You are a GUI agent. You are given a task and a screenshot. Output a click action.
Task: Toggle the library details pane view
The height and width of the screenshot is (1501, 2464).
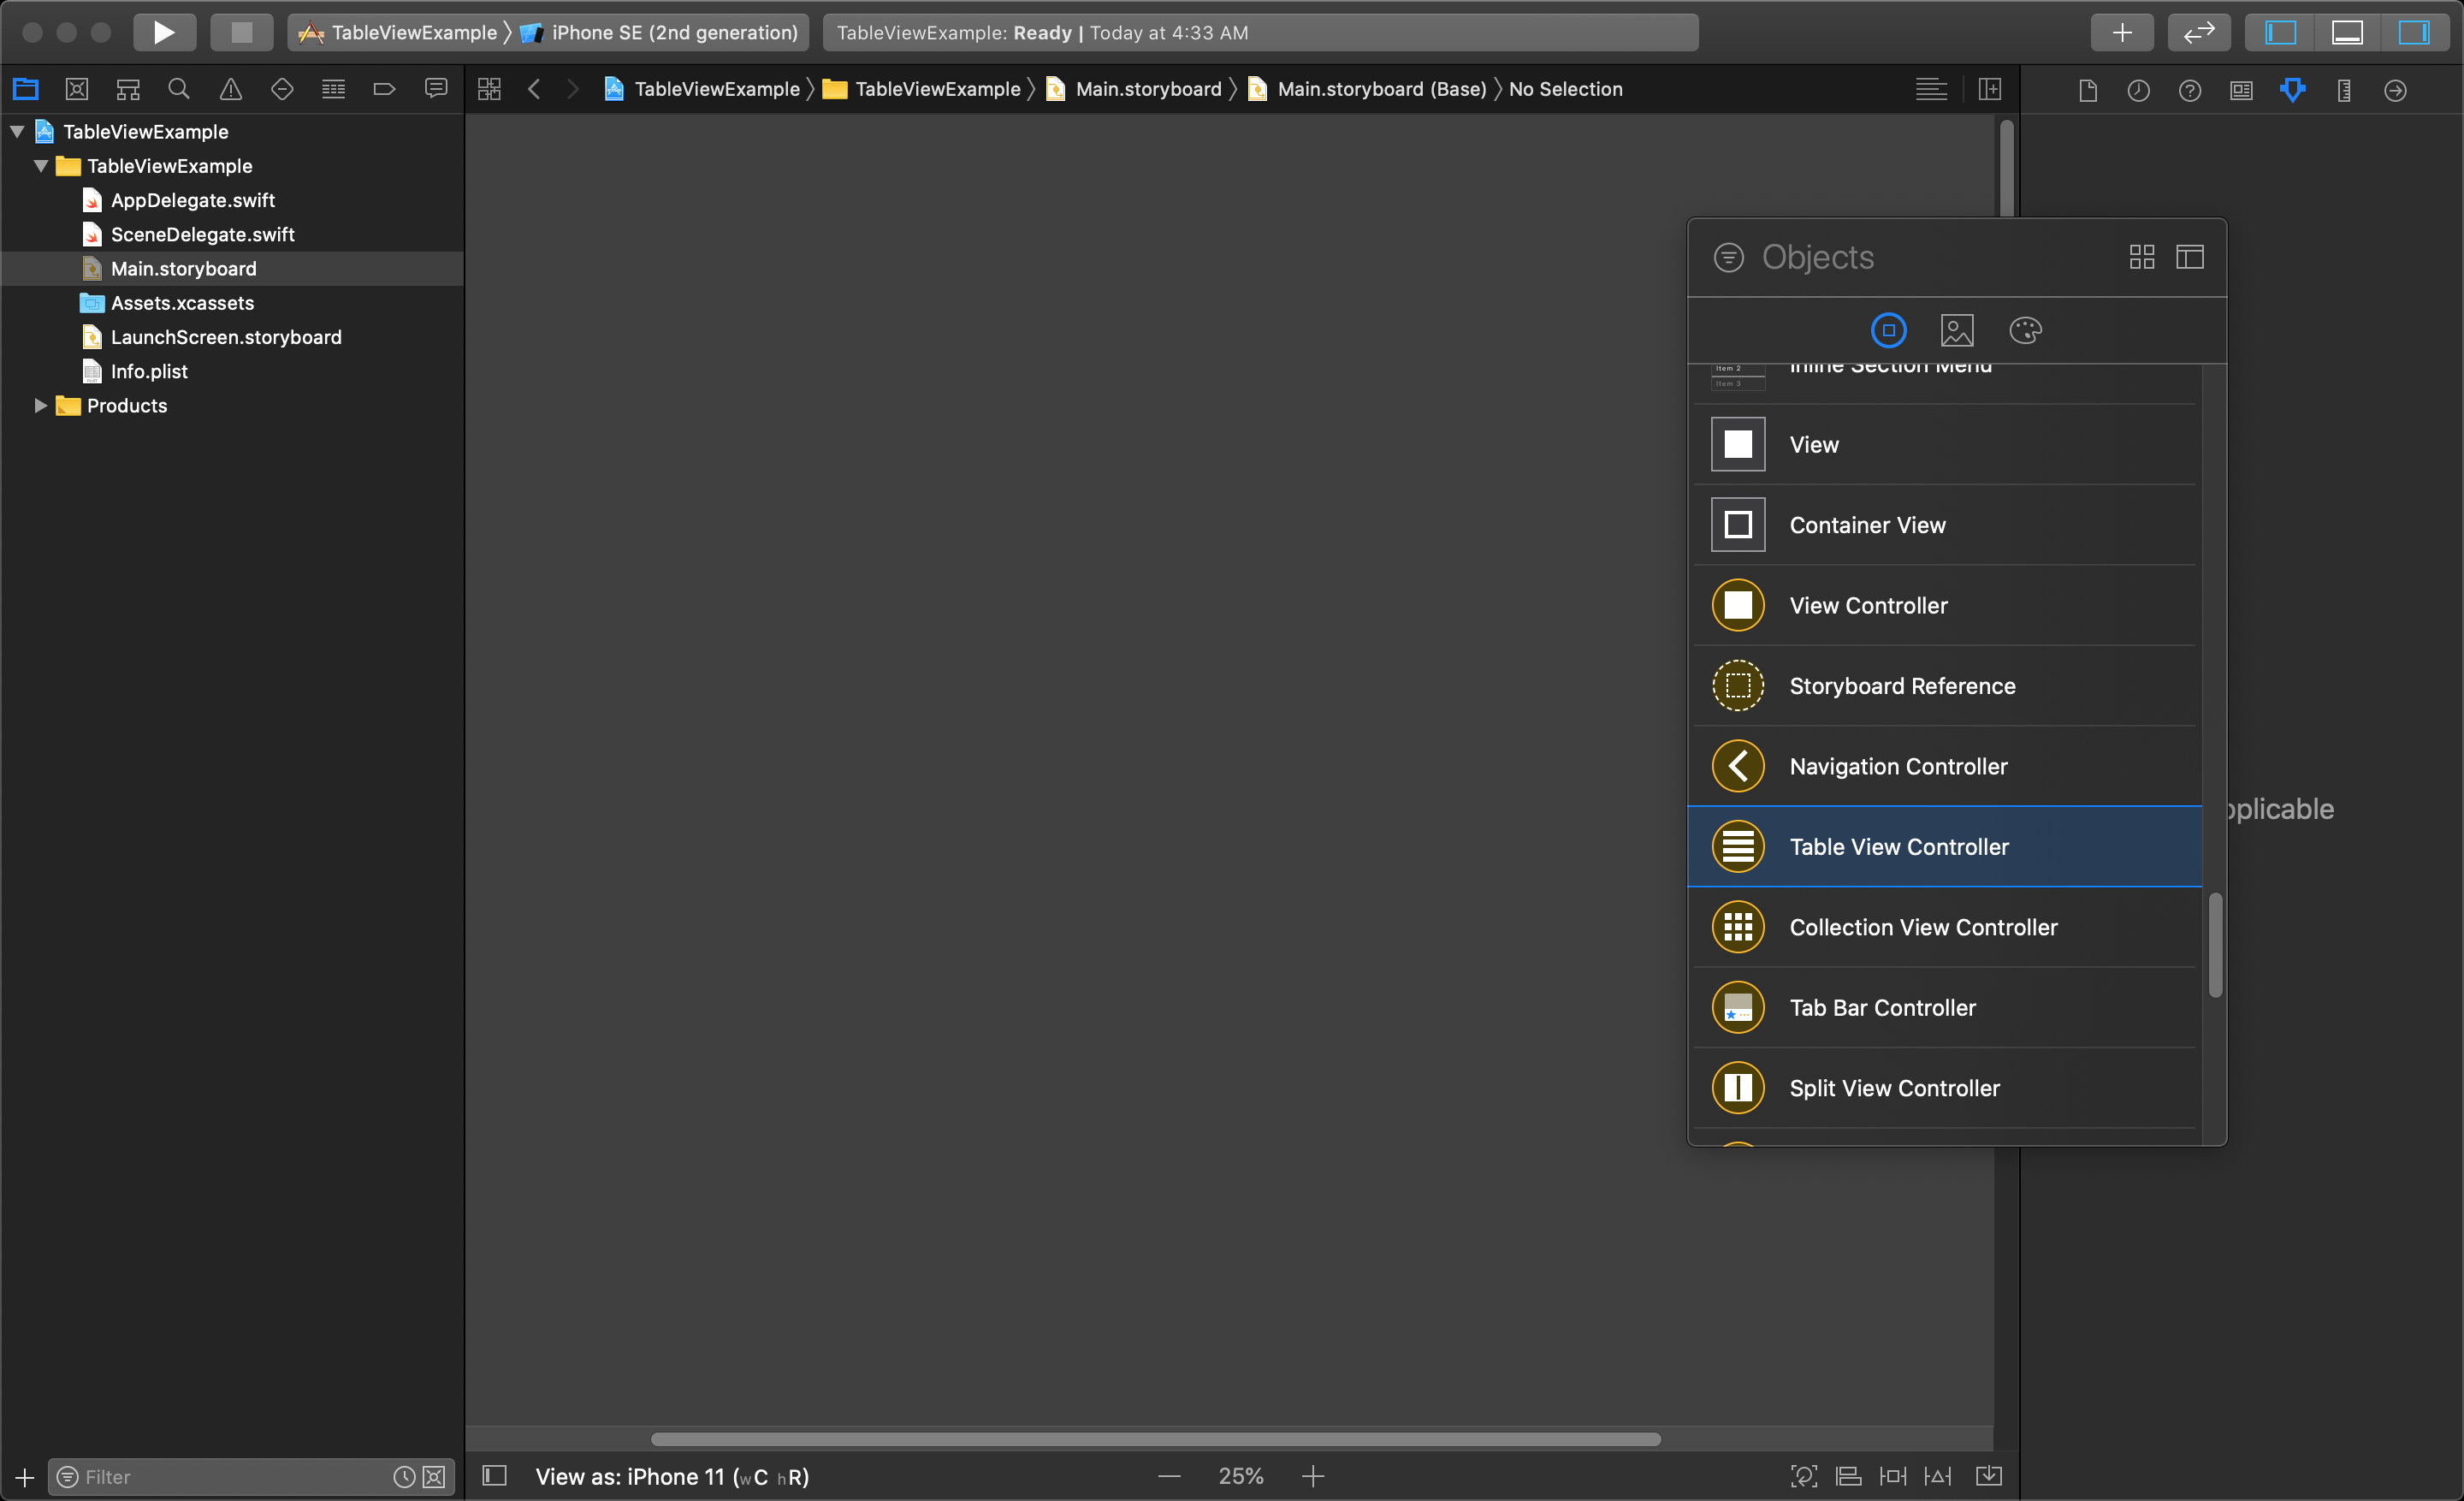pyautogui.click(x=2189, y=257)
